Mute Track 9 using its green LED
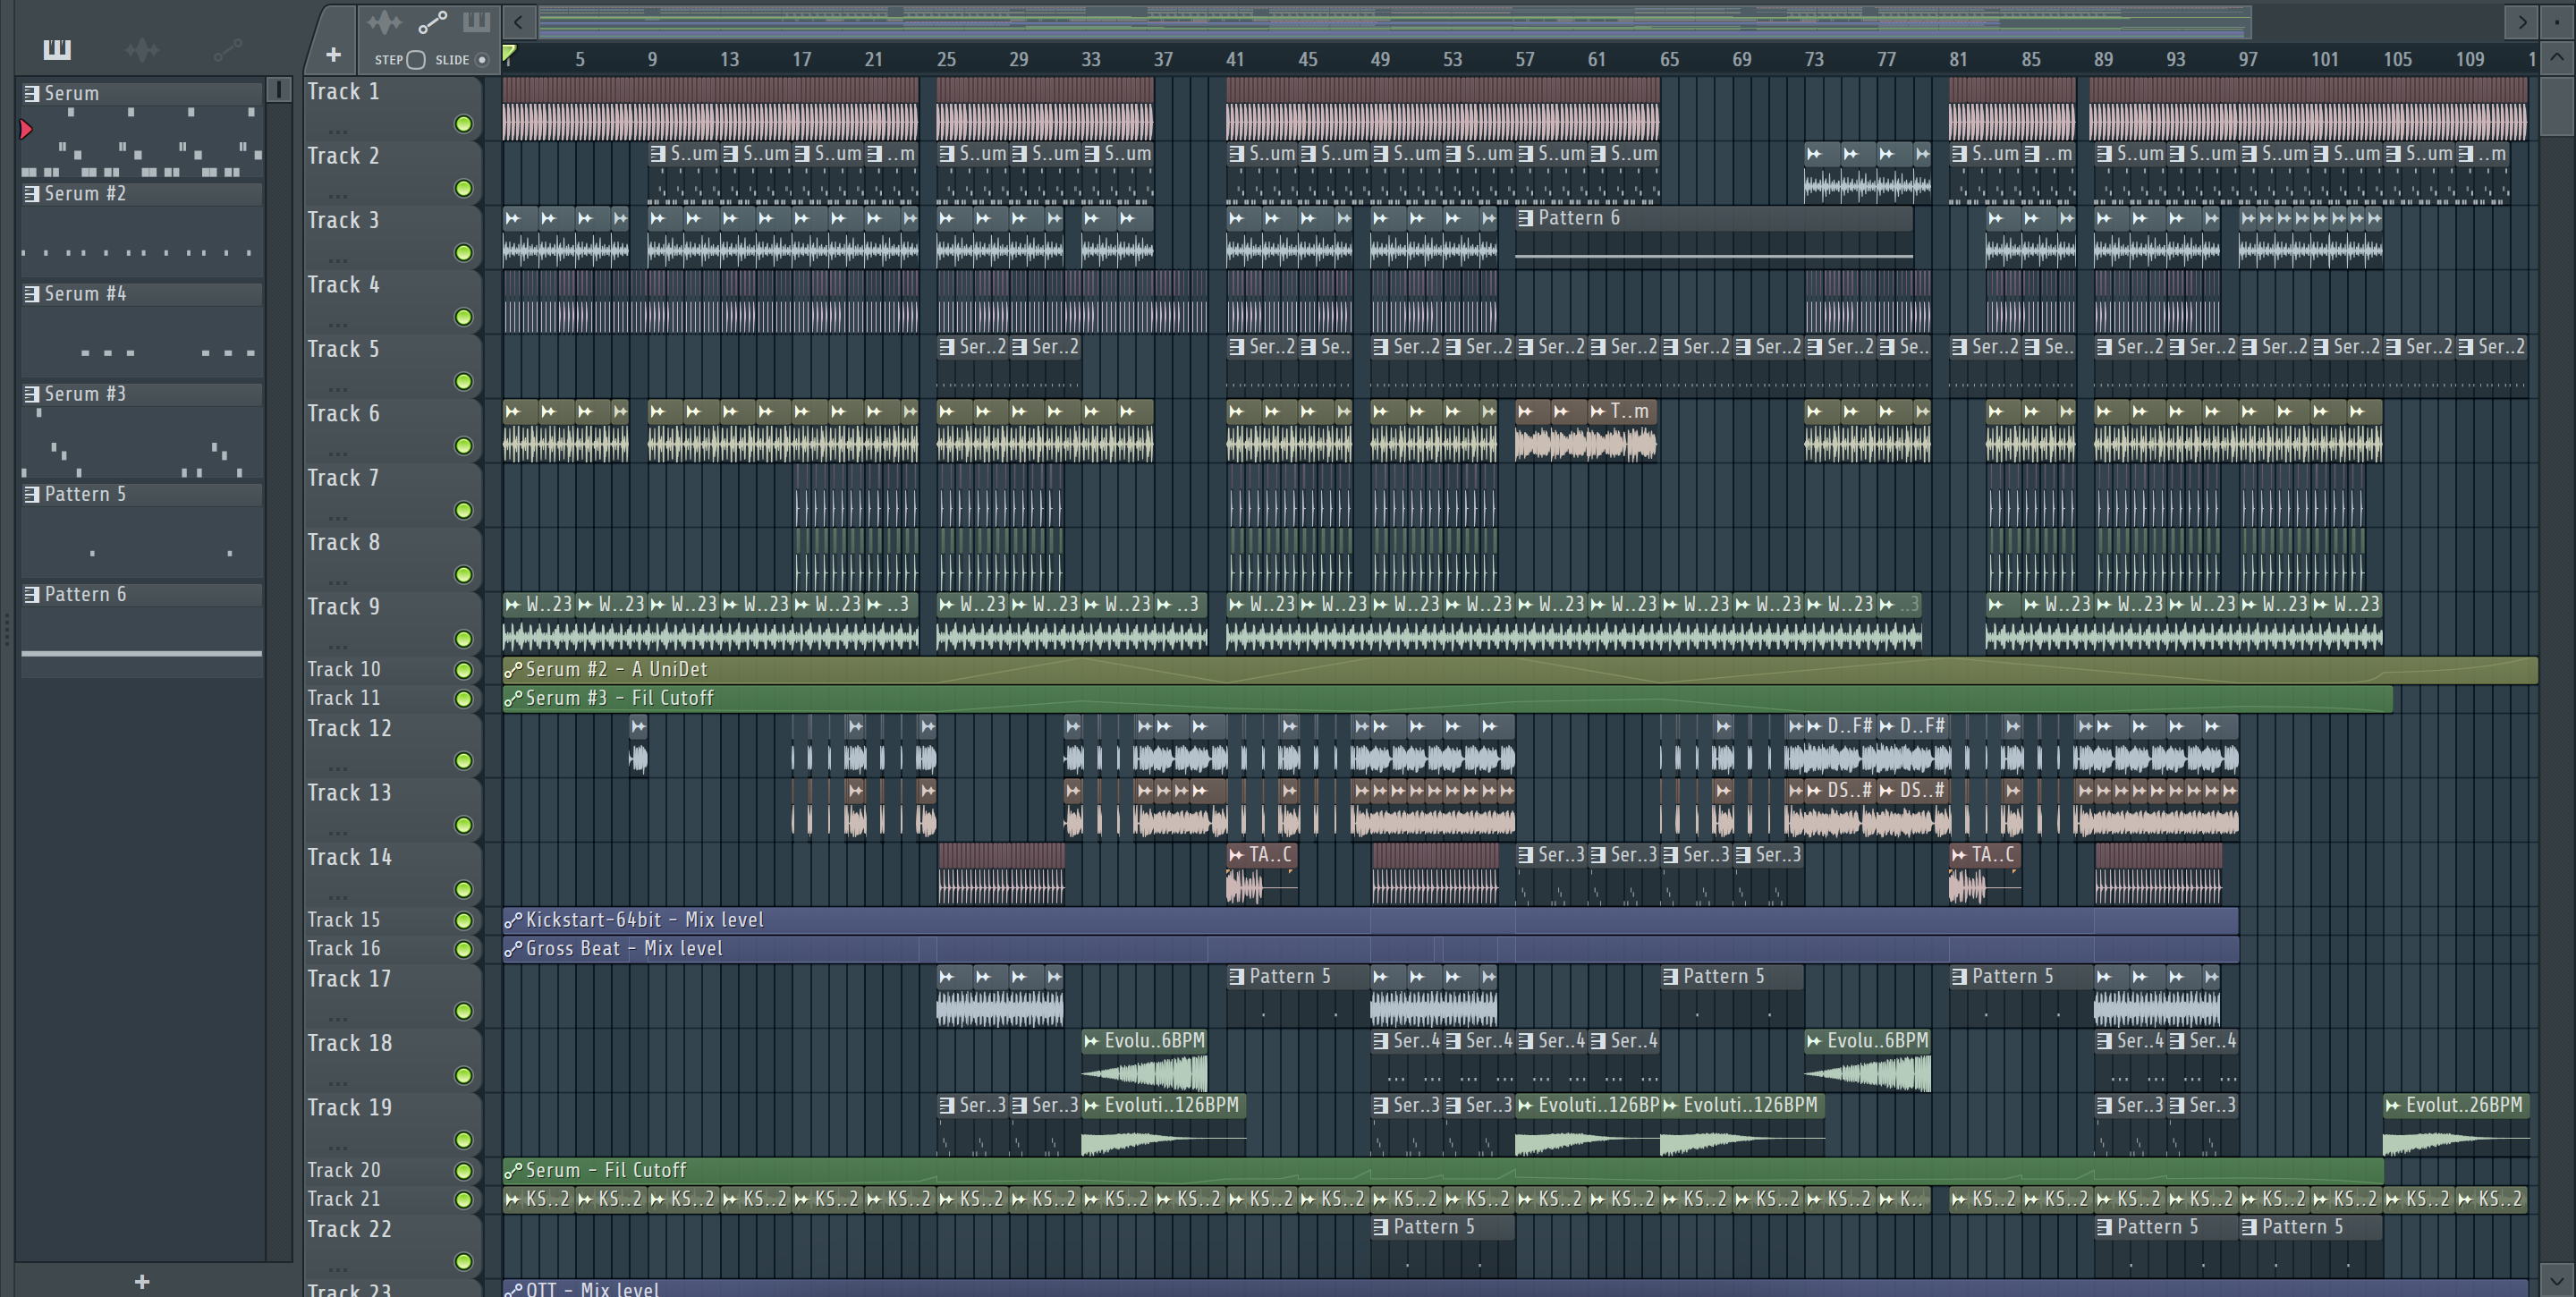Screen dimensions: 2576x1297 (x=463, y=639)
